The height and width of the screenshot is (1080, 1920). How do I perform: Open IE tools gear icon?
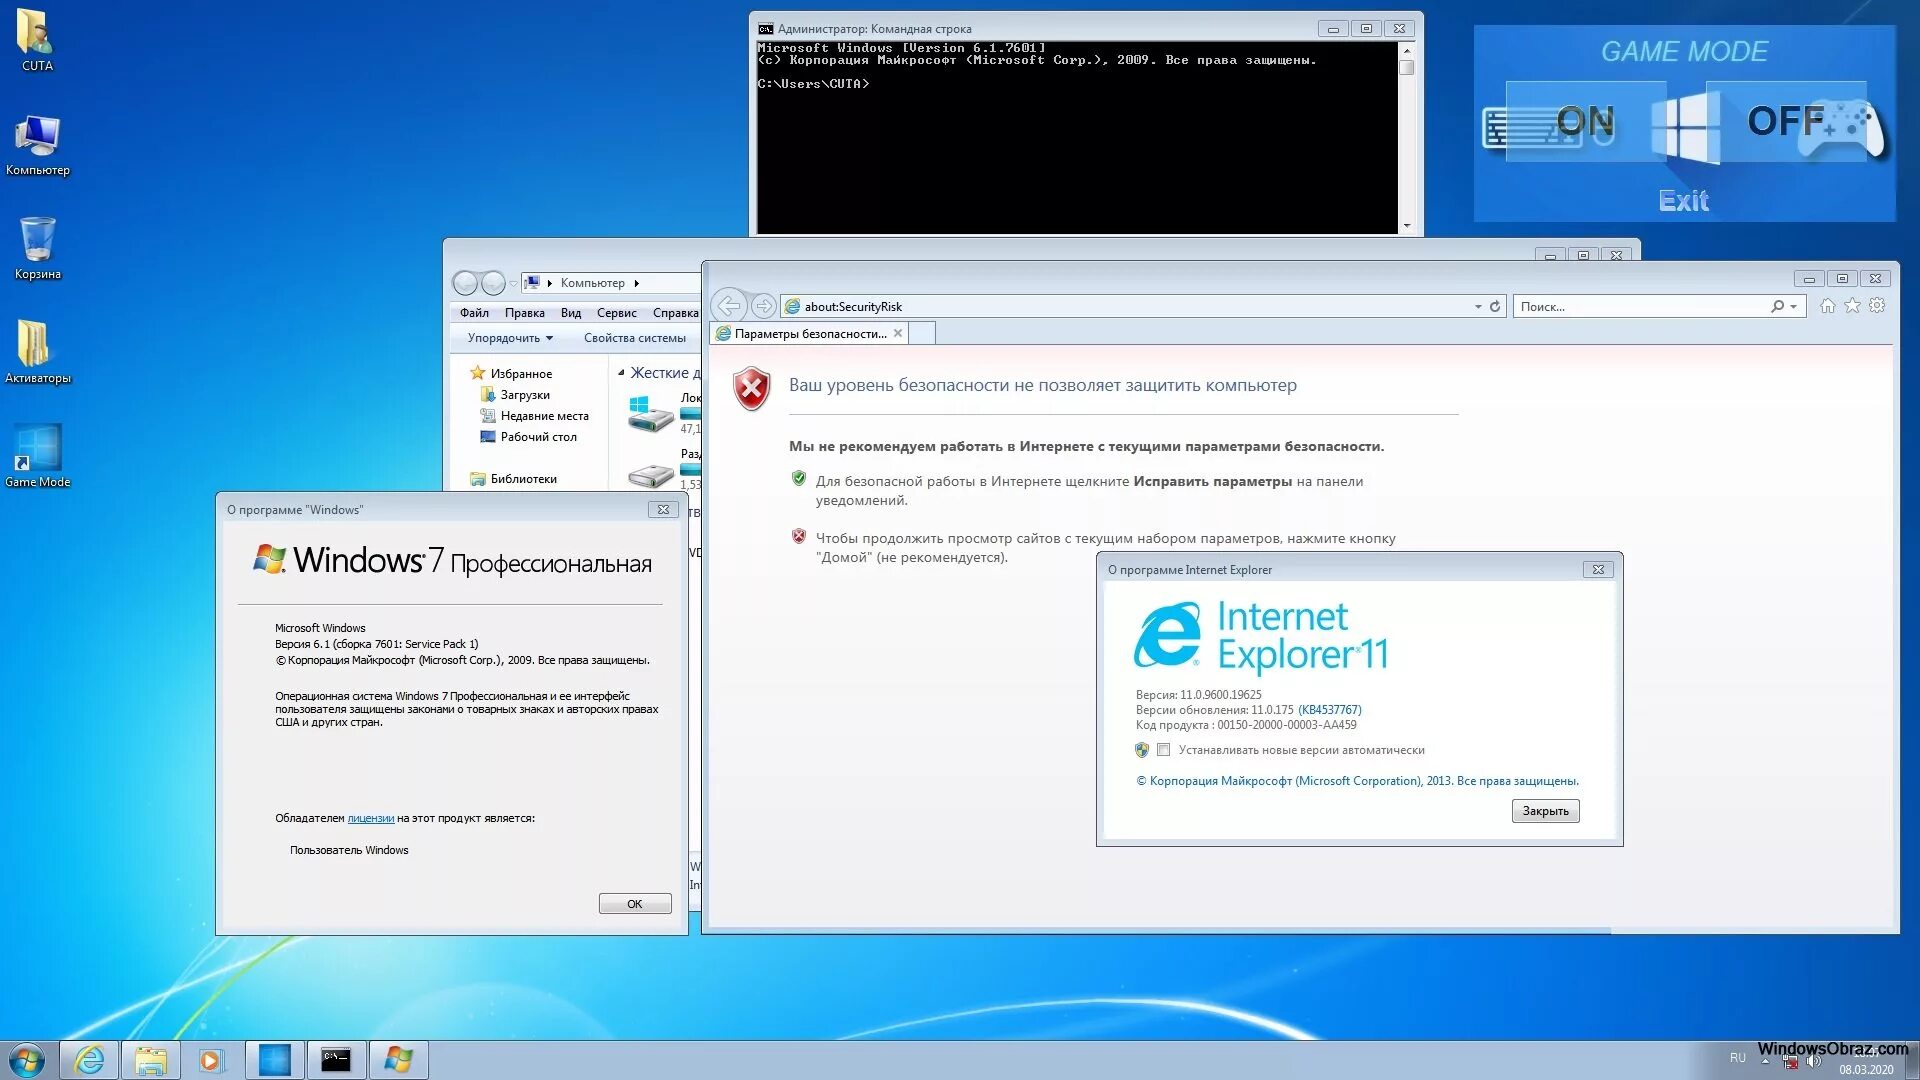(x=1877, y=306)
